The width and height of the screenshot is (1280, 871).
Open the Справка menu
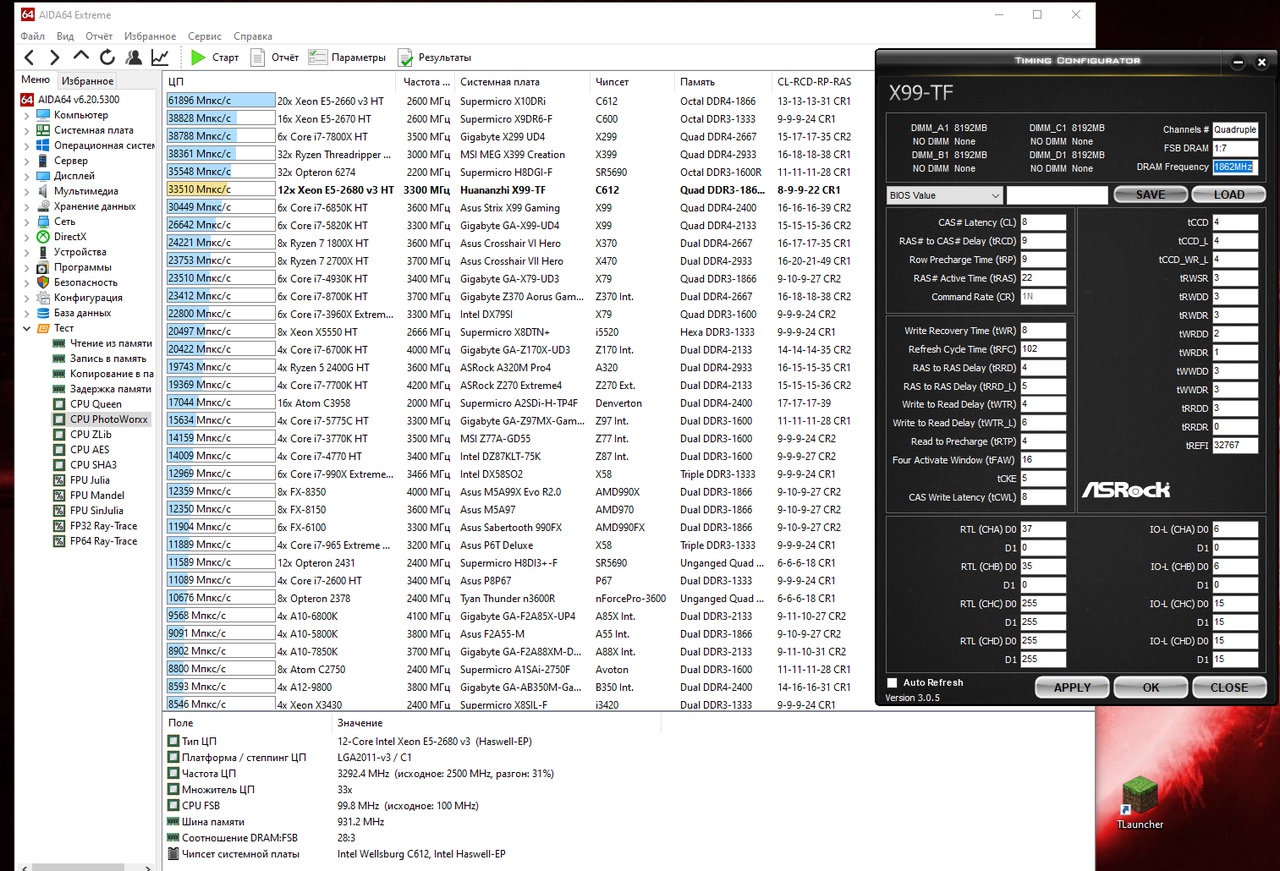pyautogui.click(x=252, y=36)
